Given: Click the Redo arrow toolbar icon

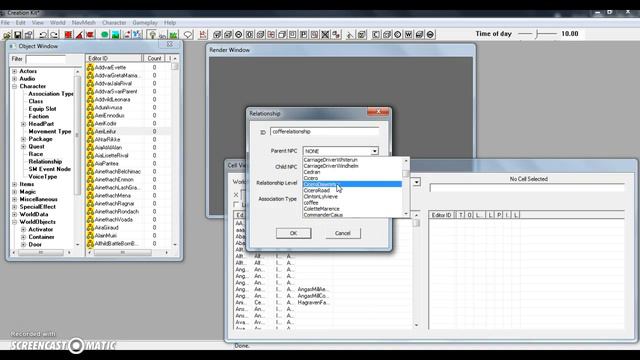Looking at the screenshot, I should (53, 35).
